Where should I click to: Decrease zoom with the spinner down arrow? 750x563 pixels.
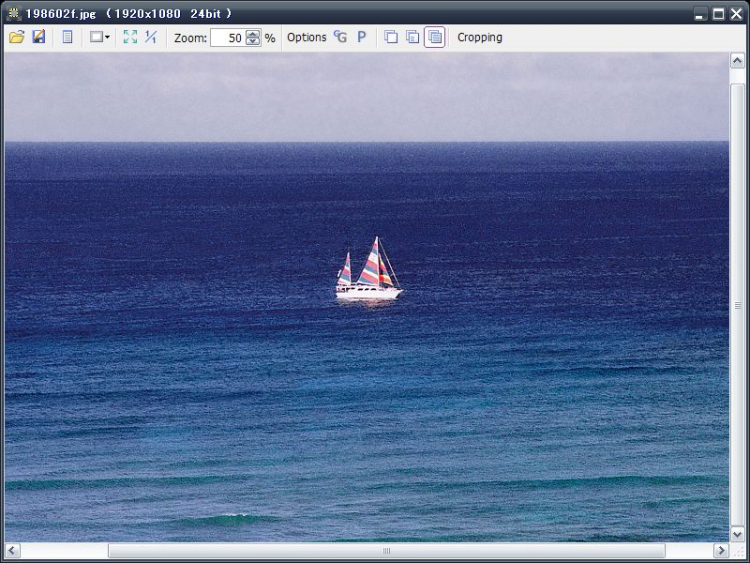point(253,42)
